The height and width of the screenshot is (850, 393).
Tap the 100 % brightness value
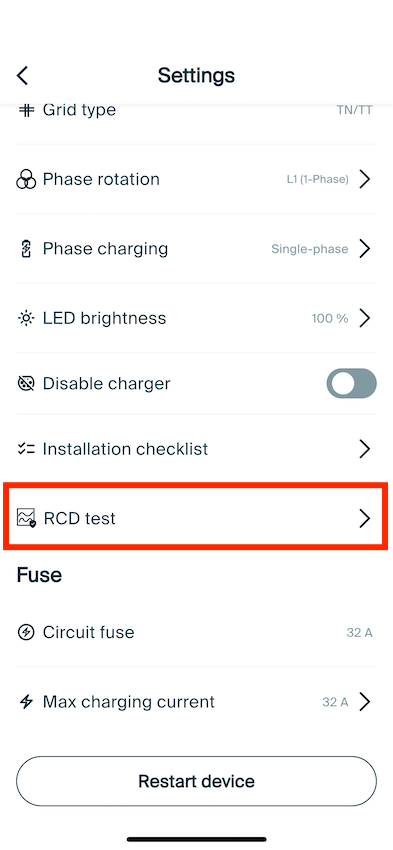pos(330,319)
